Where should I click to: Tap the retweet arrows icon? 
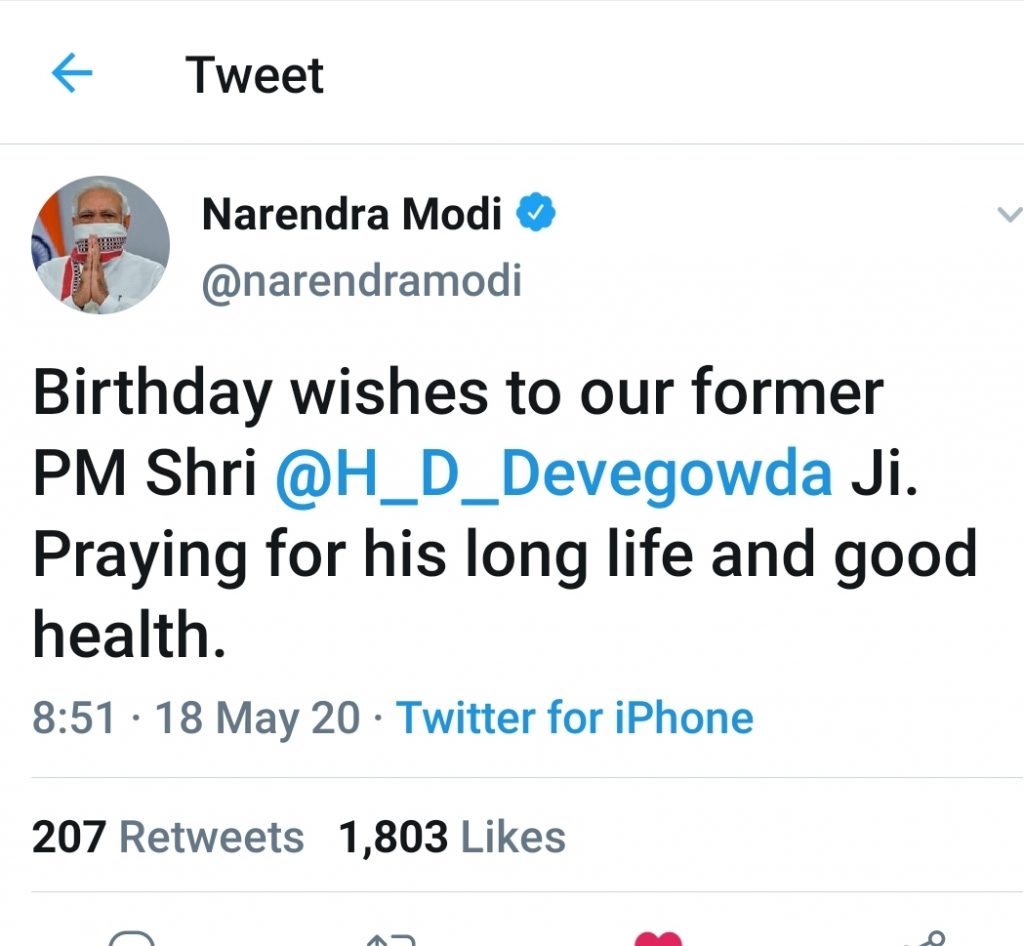[390, 939]
